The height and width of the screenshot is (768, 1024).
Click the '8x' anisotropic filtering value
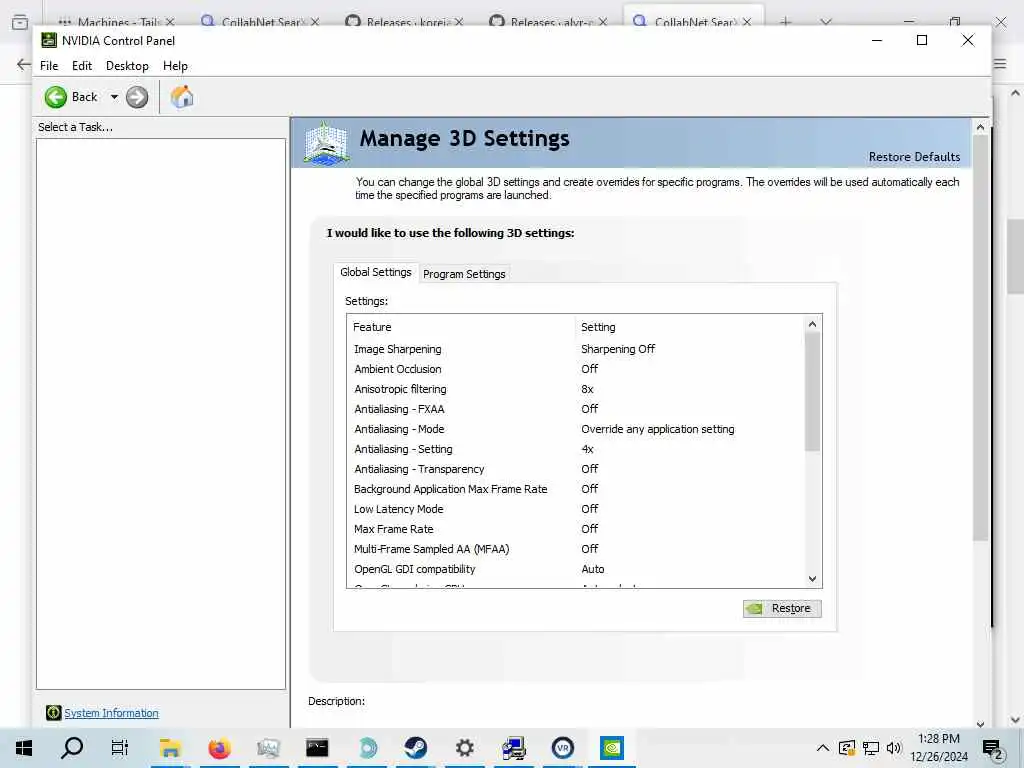coord(587,389)
